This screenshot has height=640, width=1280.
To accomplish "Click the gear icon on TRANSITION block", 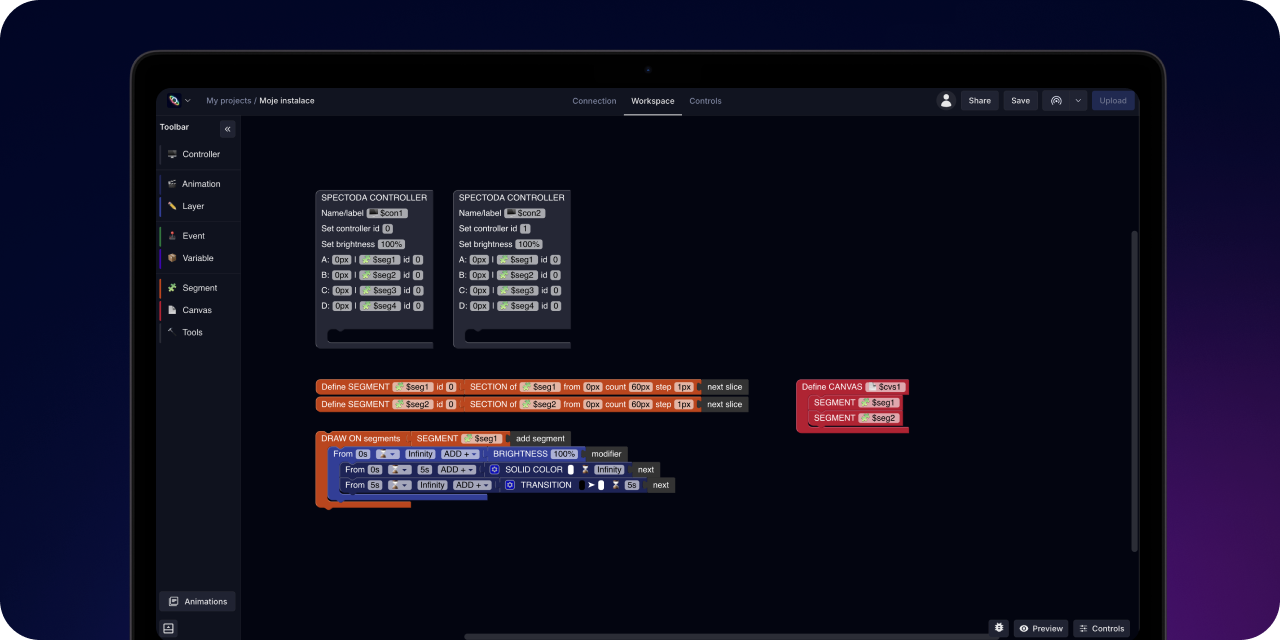I will pos(510,485).
